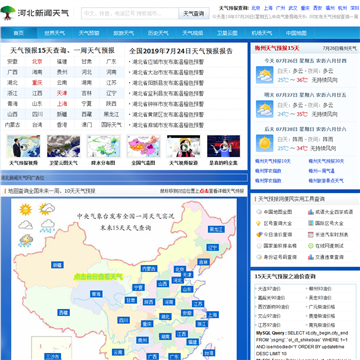Image resolution: width=360 pixels, height=360 pixels.
Task: Click today's partly cloudy weather icon
Action: (264, 75)
